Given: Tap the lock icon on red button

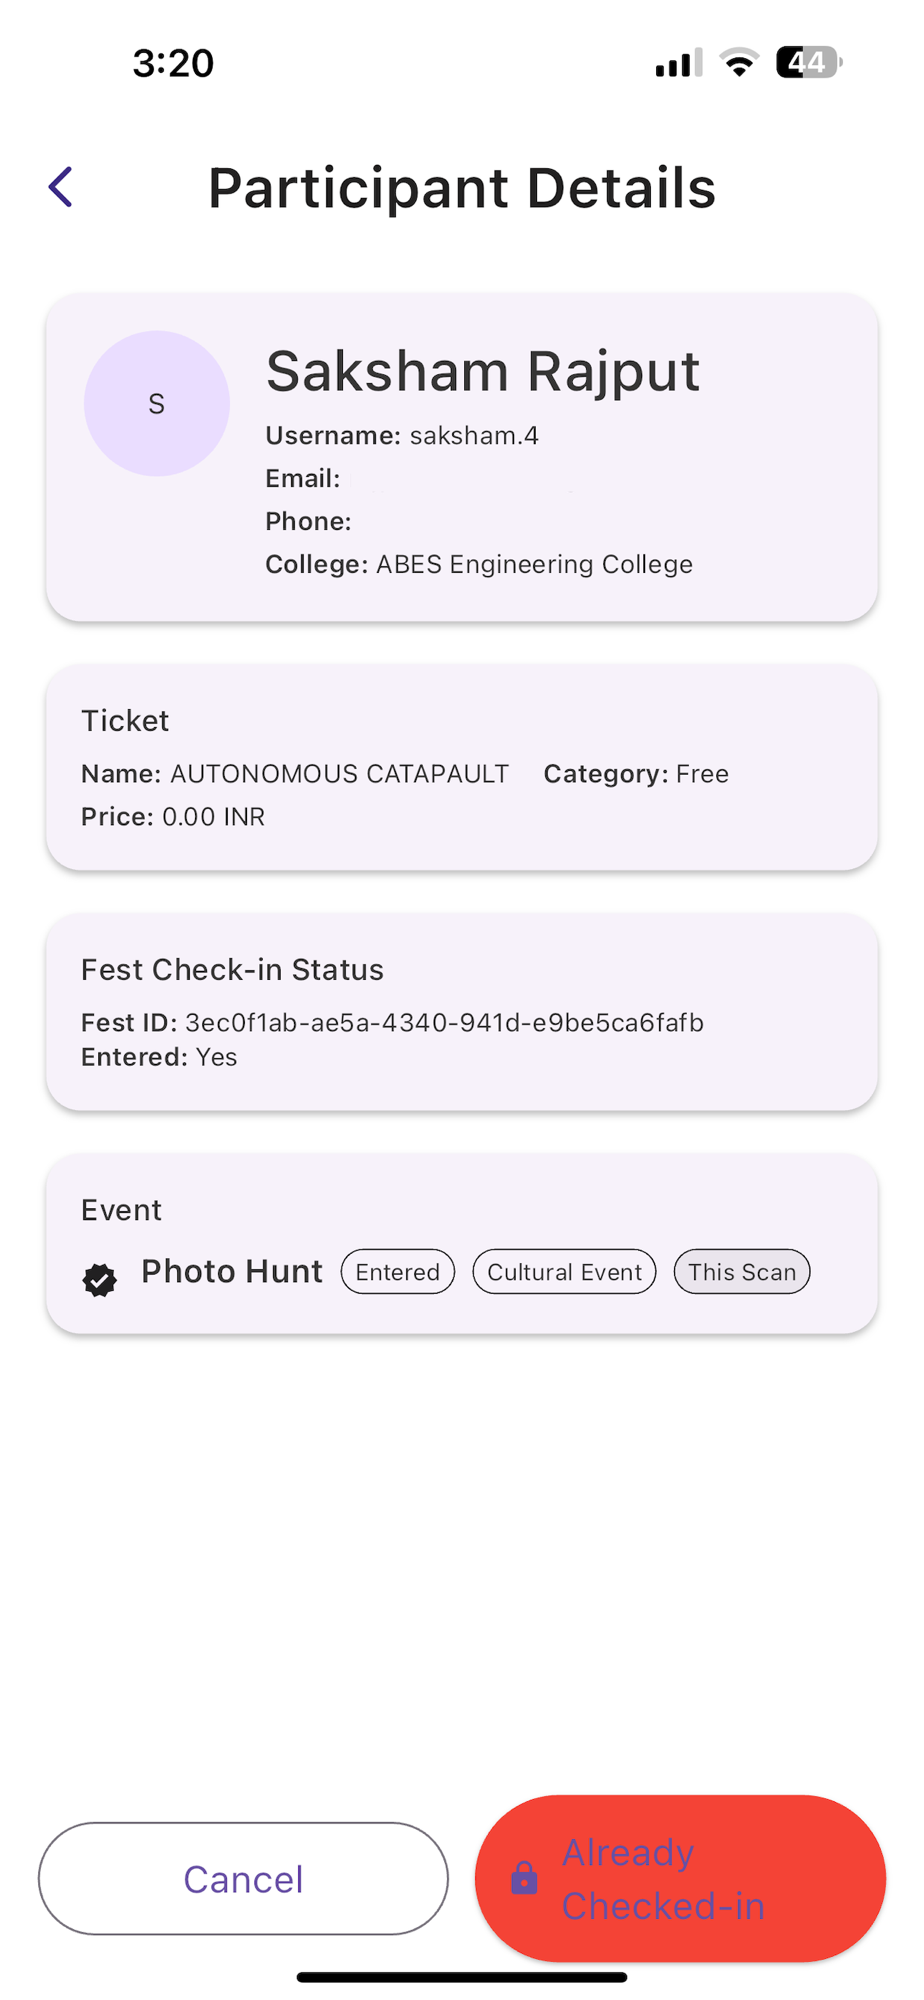Looking at the screenshot, I should [x=524, y=1878].
